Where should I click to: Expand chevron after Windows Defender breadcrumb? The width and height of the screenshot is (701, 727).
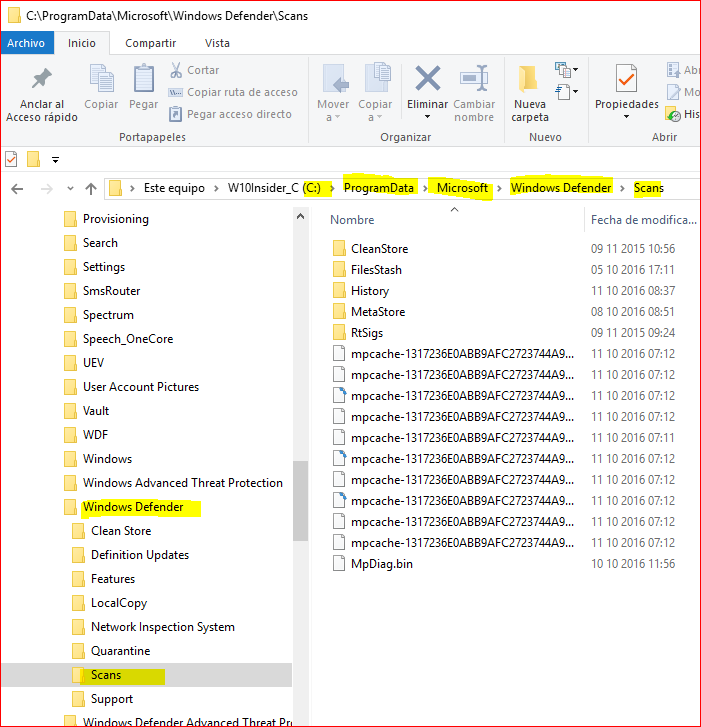click(623, 188)
